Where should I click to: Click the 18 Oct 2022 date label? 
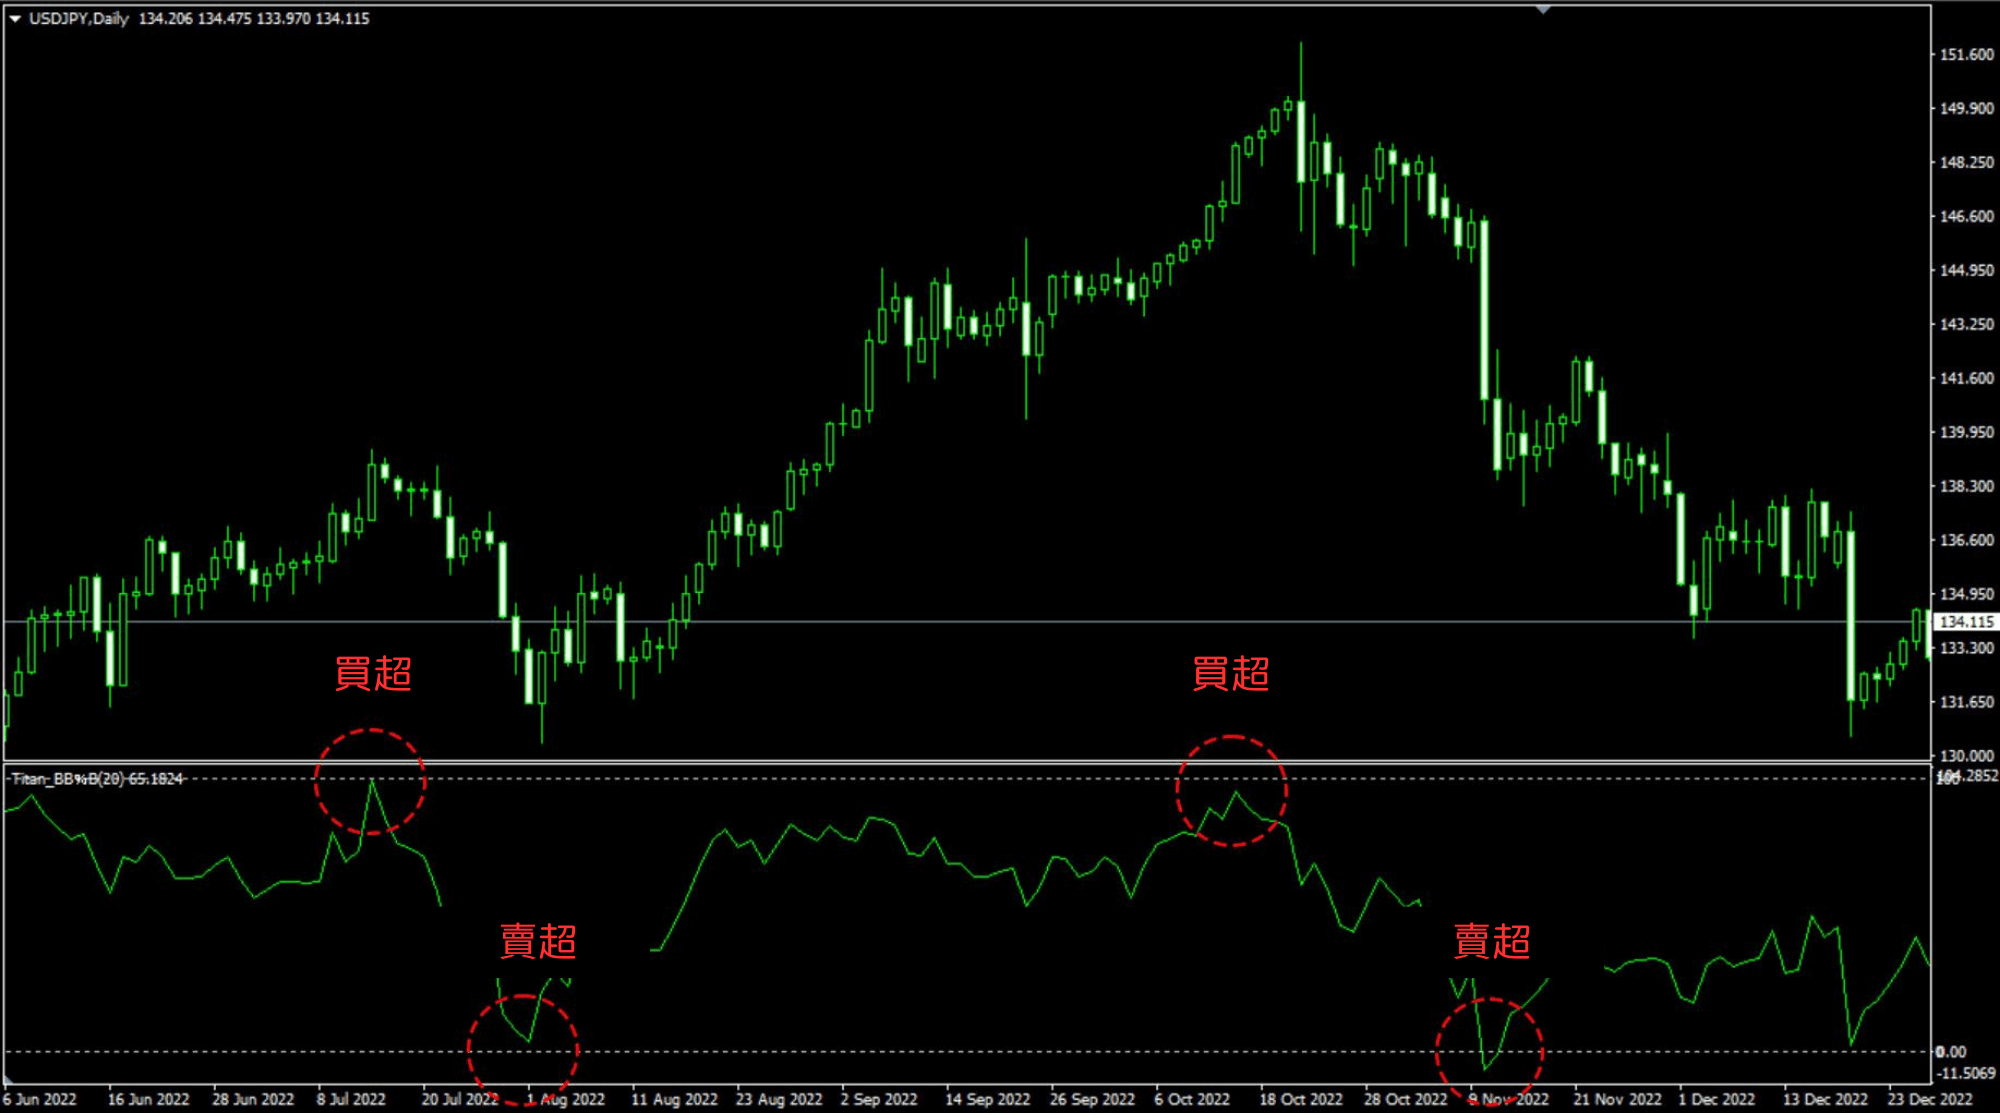[1300, 1099]
